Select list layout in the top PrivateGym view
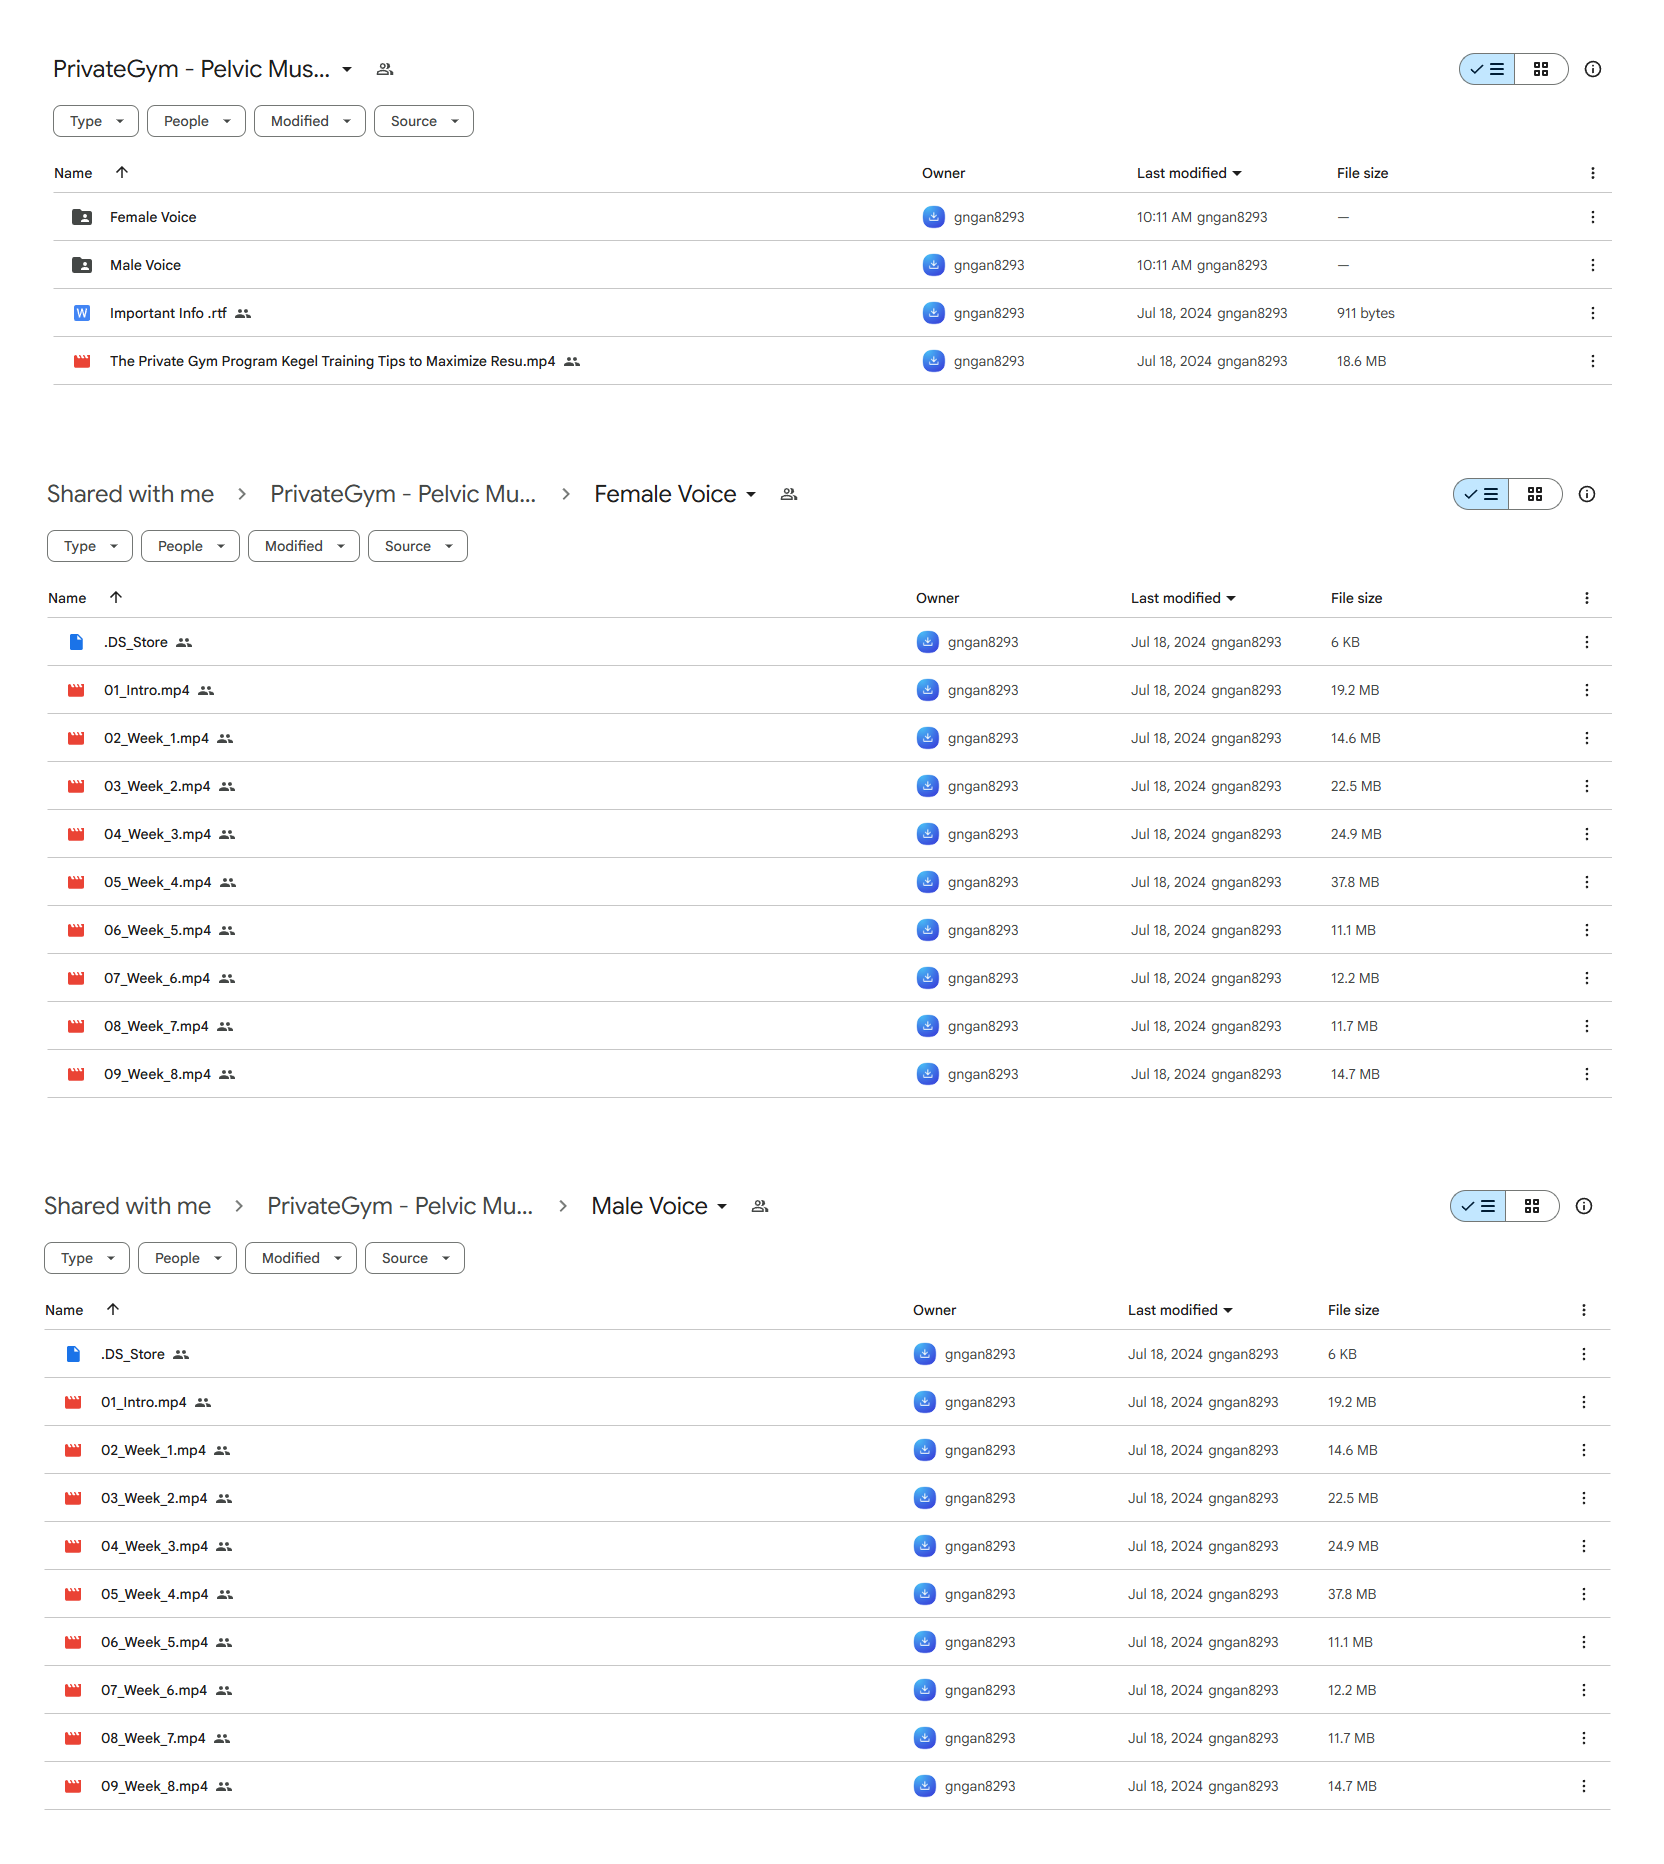 pyautogui.click(x=1487, y=69)
